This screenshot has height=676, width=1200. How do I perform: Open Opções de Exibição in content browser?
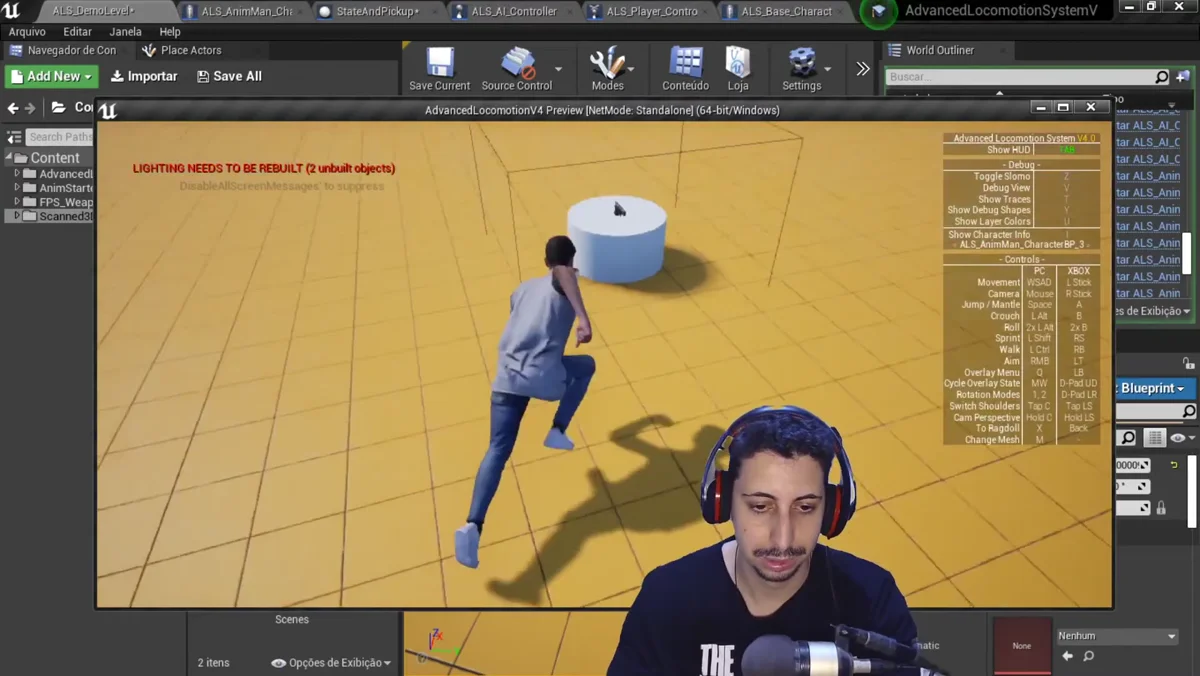point(331,663)
